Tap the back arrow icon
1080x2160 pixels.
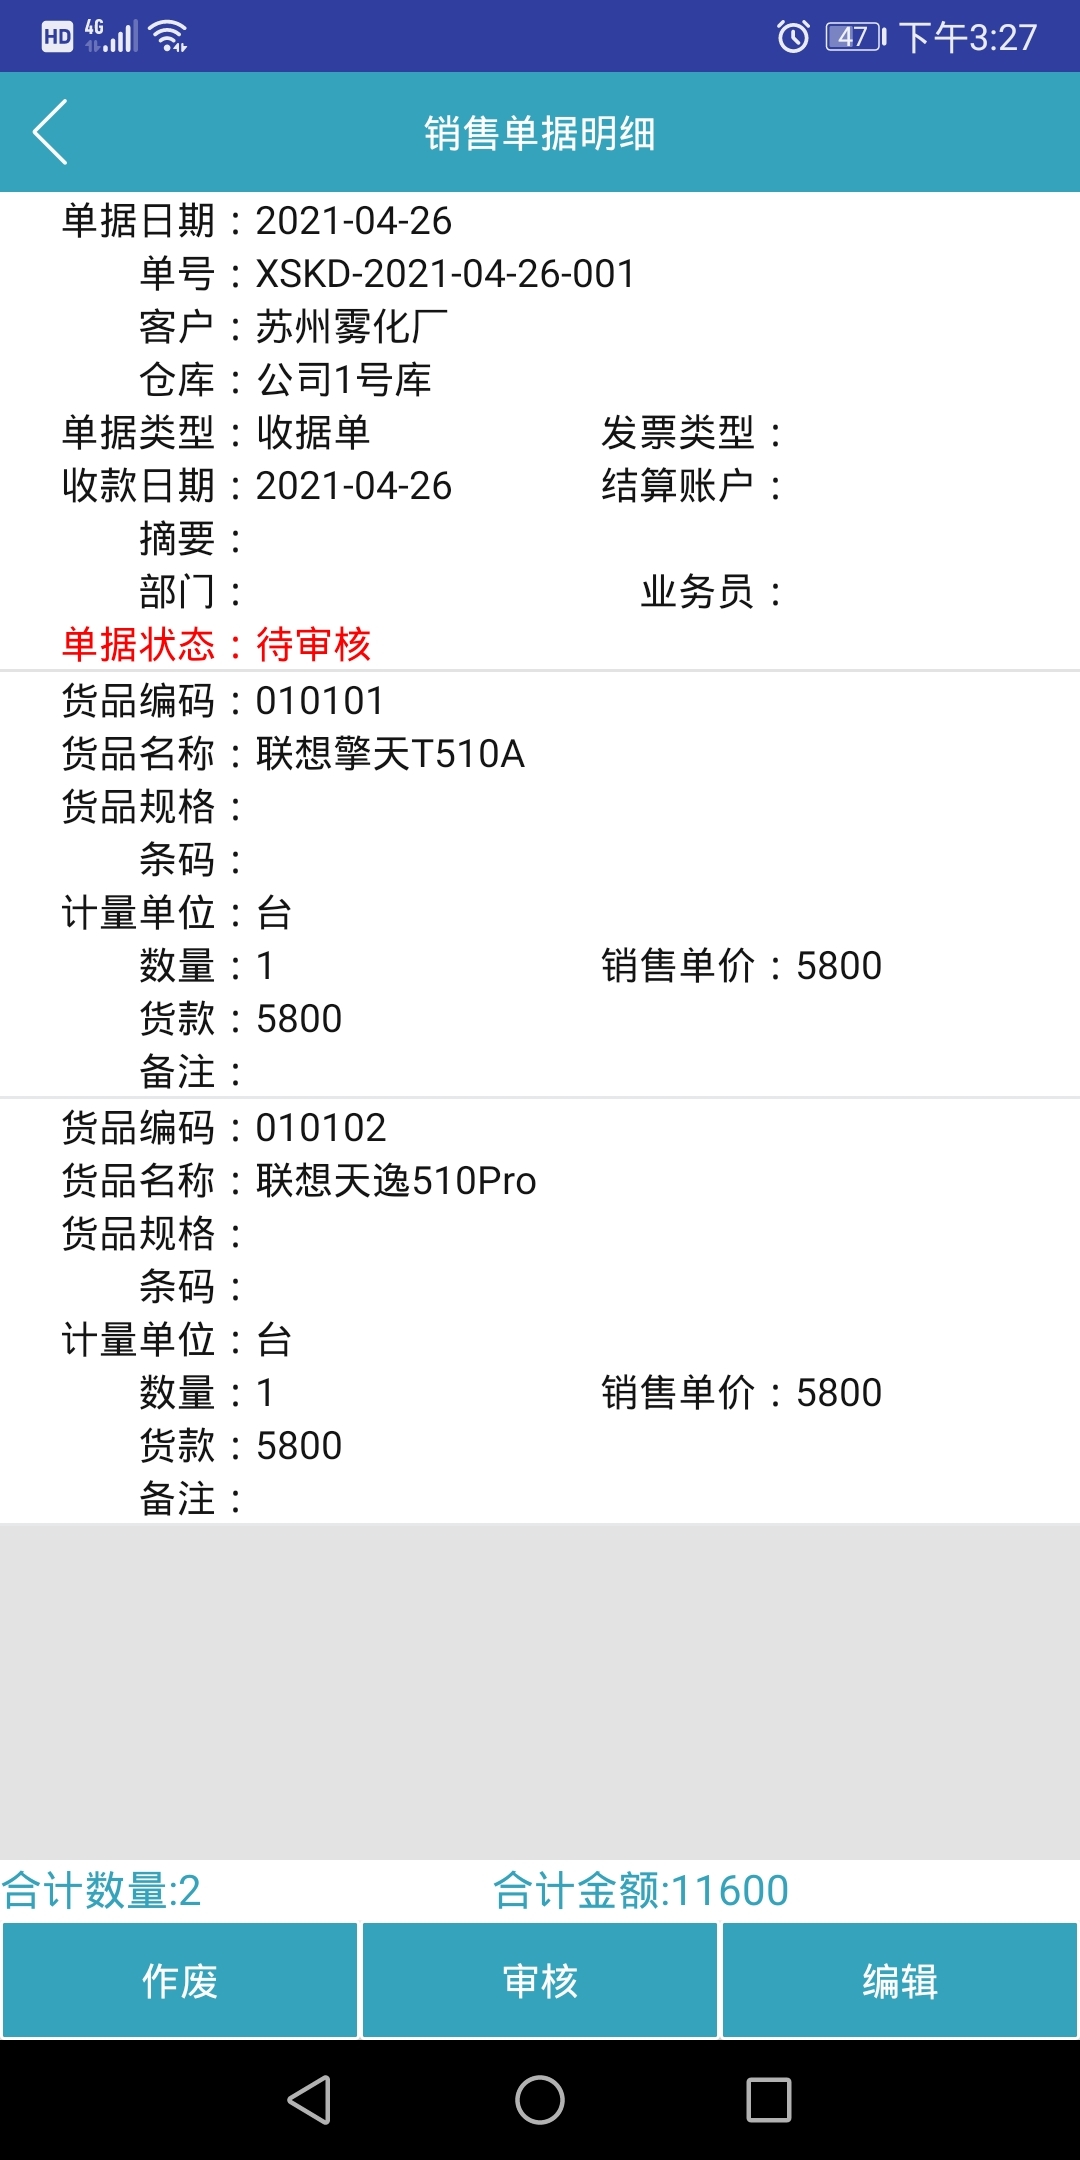[x=50, y=132]
